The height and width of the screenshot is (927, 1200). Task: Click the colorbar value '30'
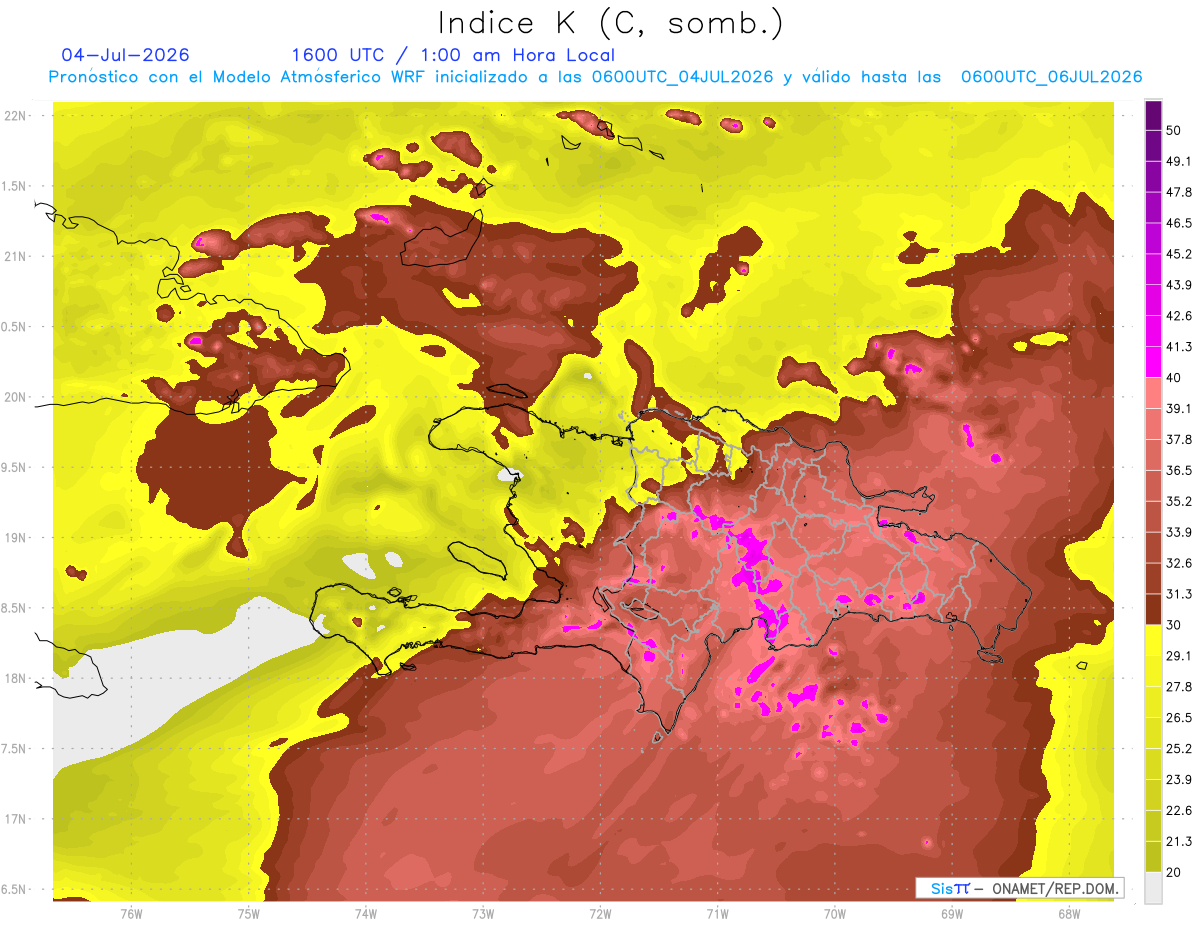[1175, 625]
